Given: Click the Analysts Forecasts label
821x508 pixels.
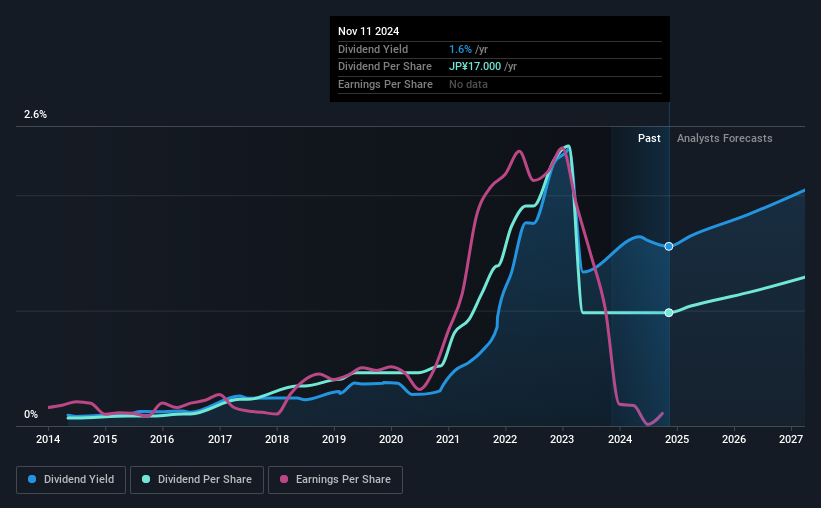Looking at the screenshot, I should [724, 138].
